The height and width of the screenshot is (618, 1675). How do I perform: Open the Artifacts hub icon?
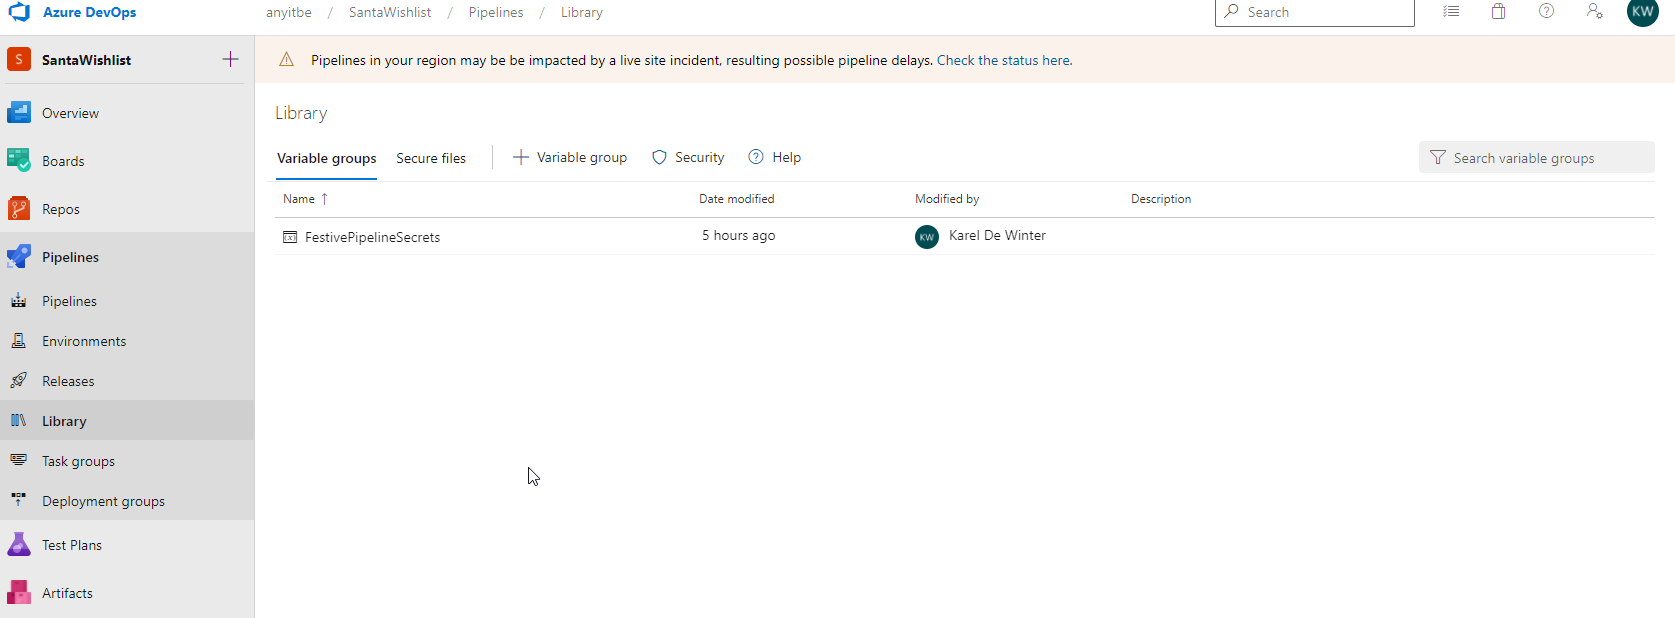tap(19, 592)
